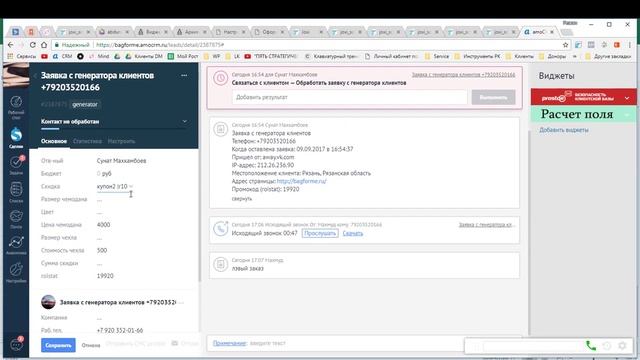The height and width of the screenshot is (360, 640).
Task: Click the clock icon of the pending task
Action: click(x=220, y=78)
